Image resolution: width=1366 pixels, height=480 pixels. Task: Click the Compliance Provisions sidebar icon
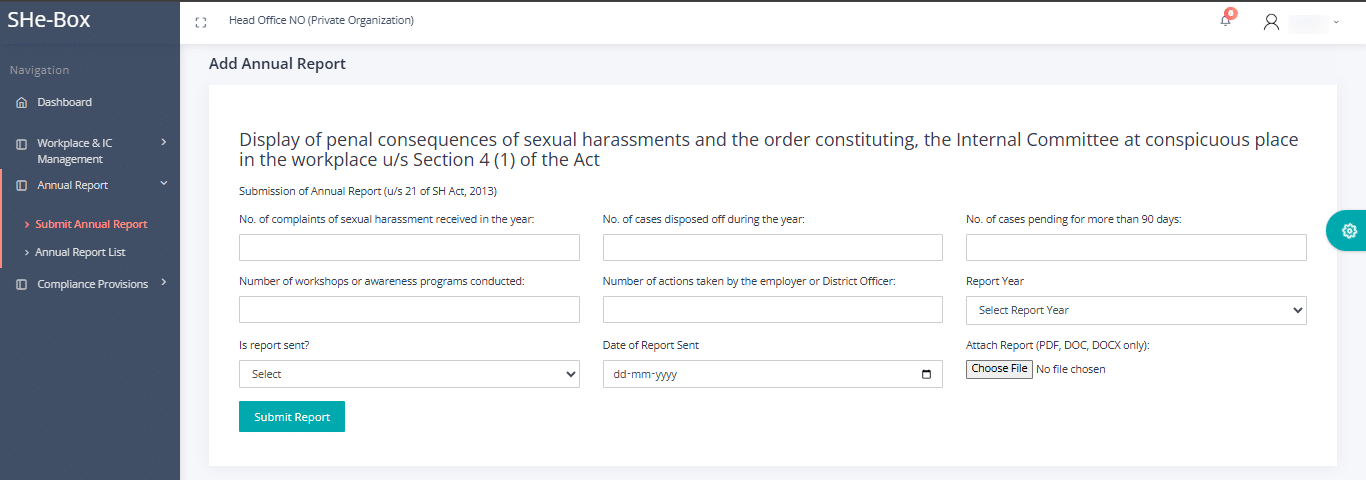22,284
